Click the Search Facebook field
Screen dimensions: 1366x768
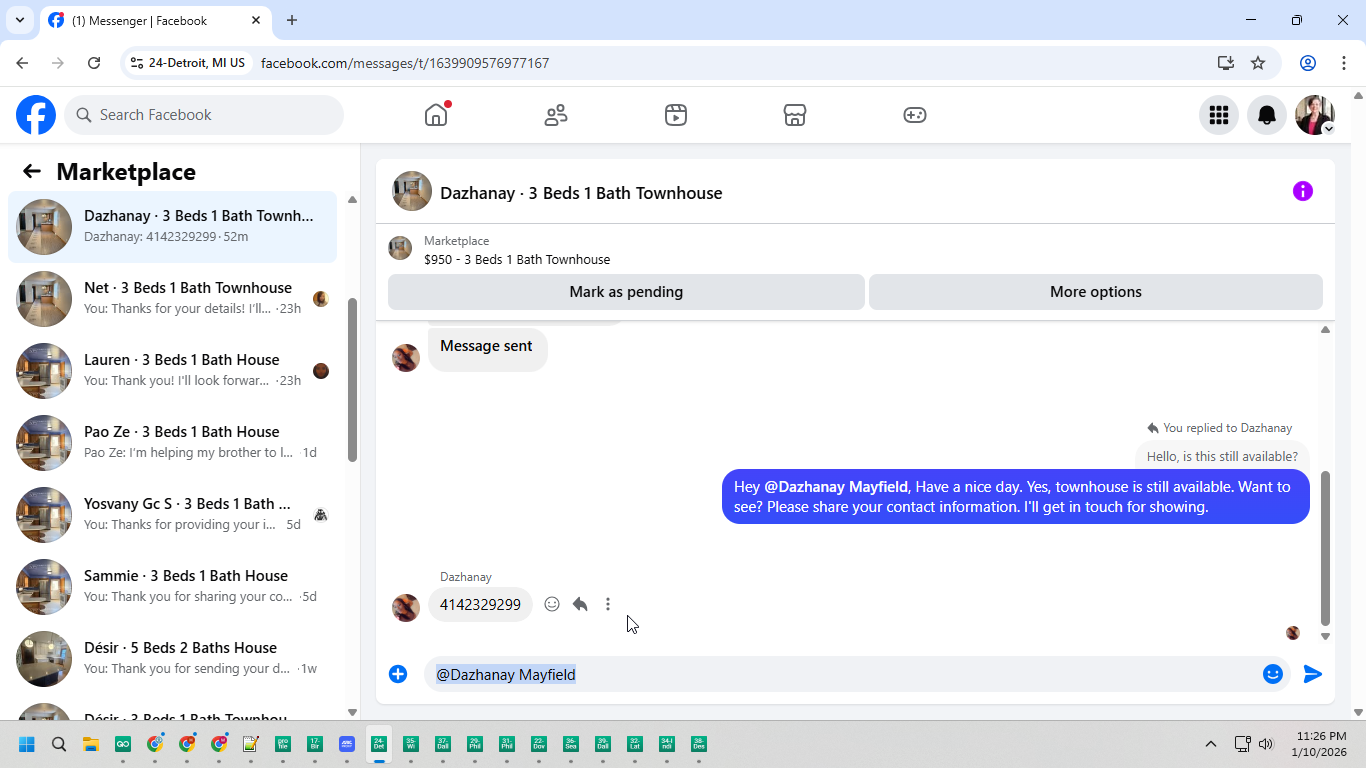click(x=204, y=115)
